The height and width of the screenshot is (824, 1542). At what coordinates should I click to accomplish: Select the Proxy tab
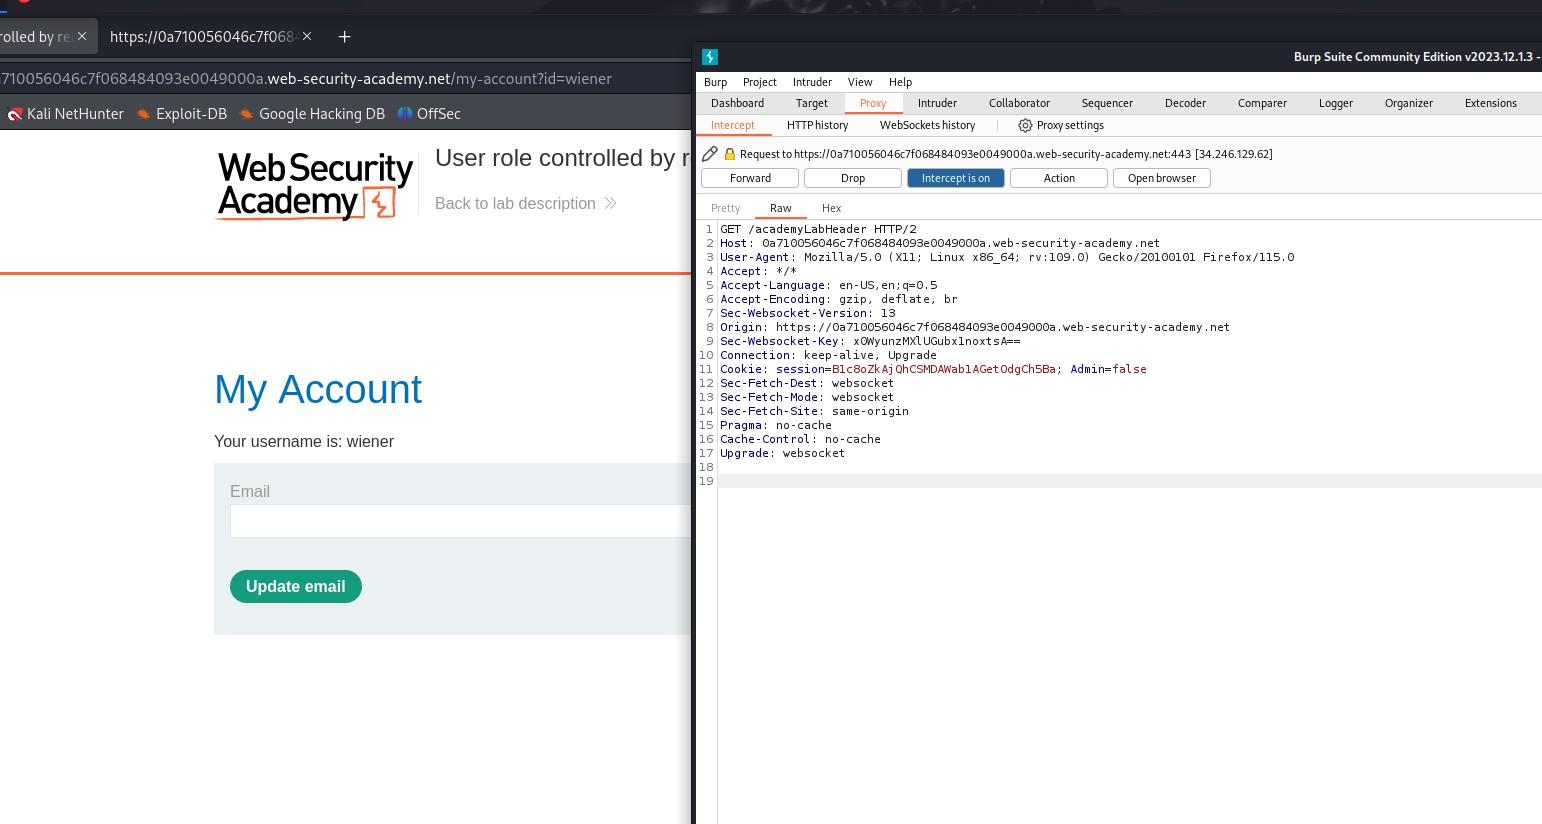(873, 103)
